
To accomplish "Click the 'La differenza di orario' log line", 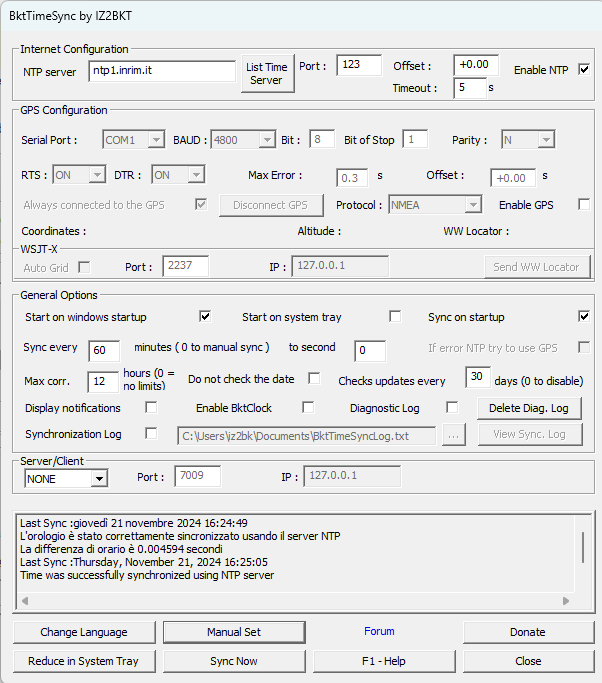I will pyautogui.click(x=122, y=549).
